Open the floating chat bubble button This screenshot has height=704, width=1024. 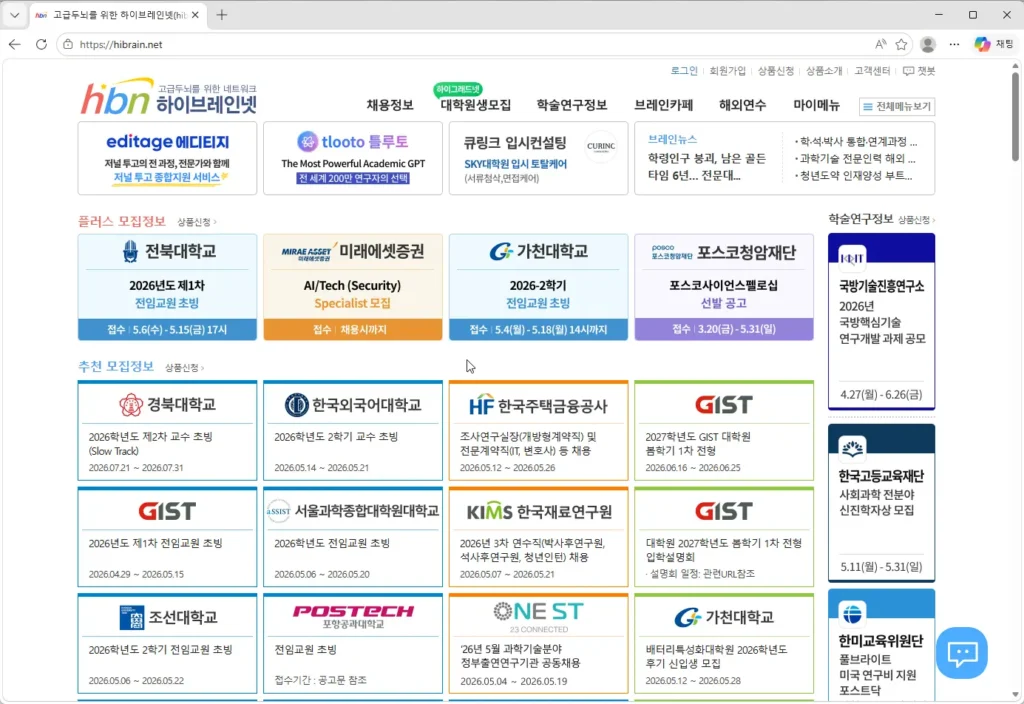point(962,653)
